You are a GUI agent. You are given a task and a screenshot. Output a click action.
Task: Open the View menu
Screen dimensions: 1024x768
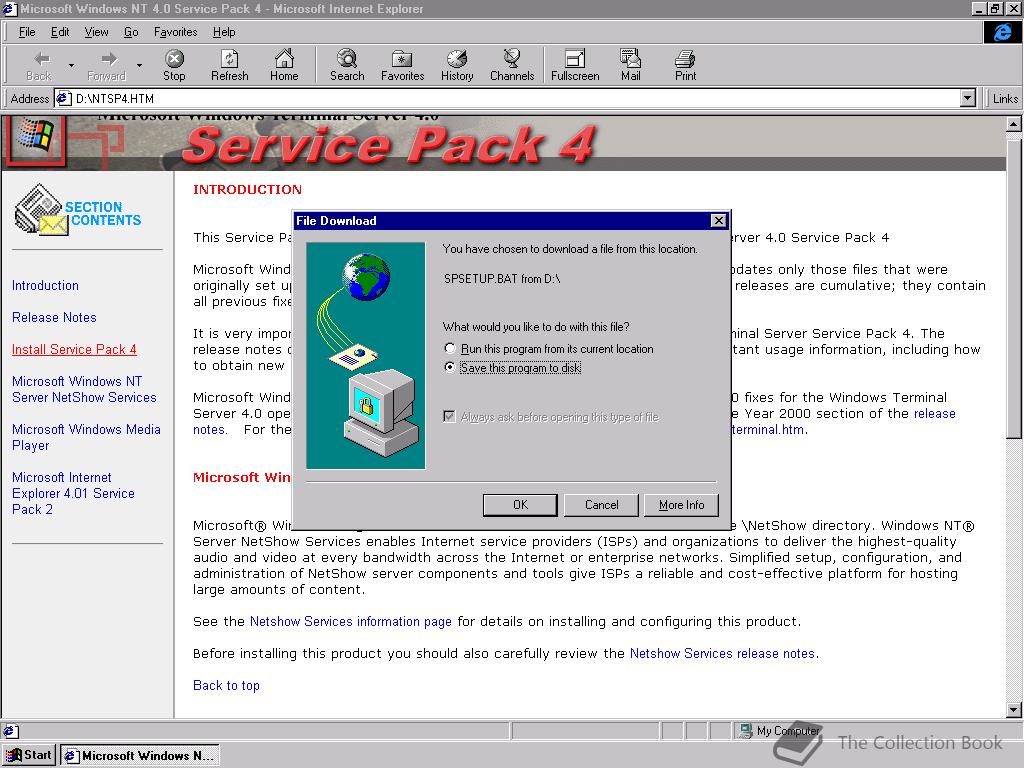96,32
